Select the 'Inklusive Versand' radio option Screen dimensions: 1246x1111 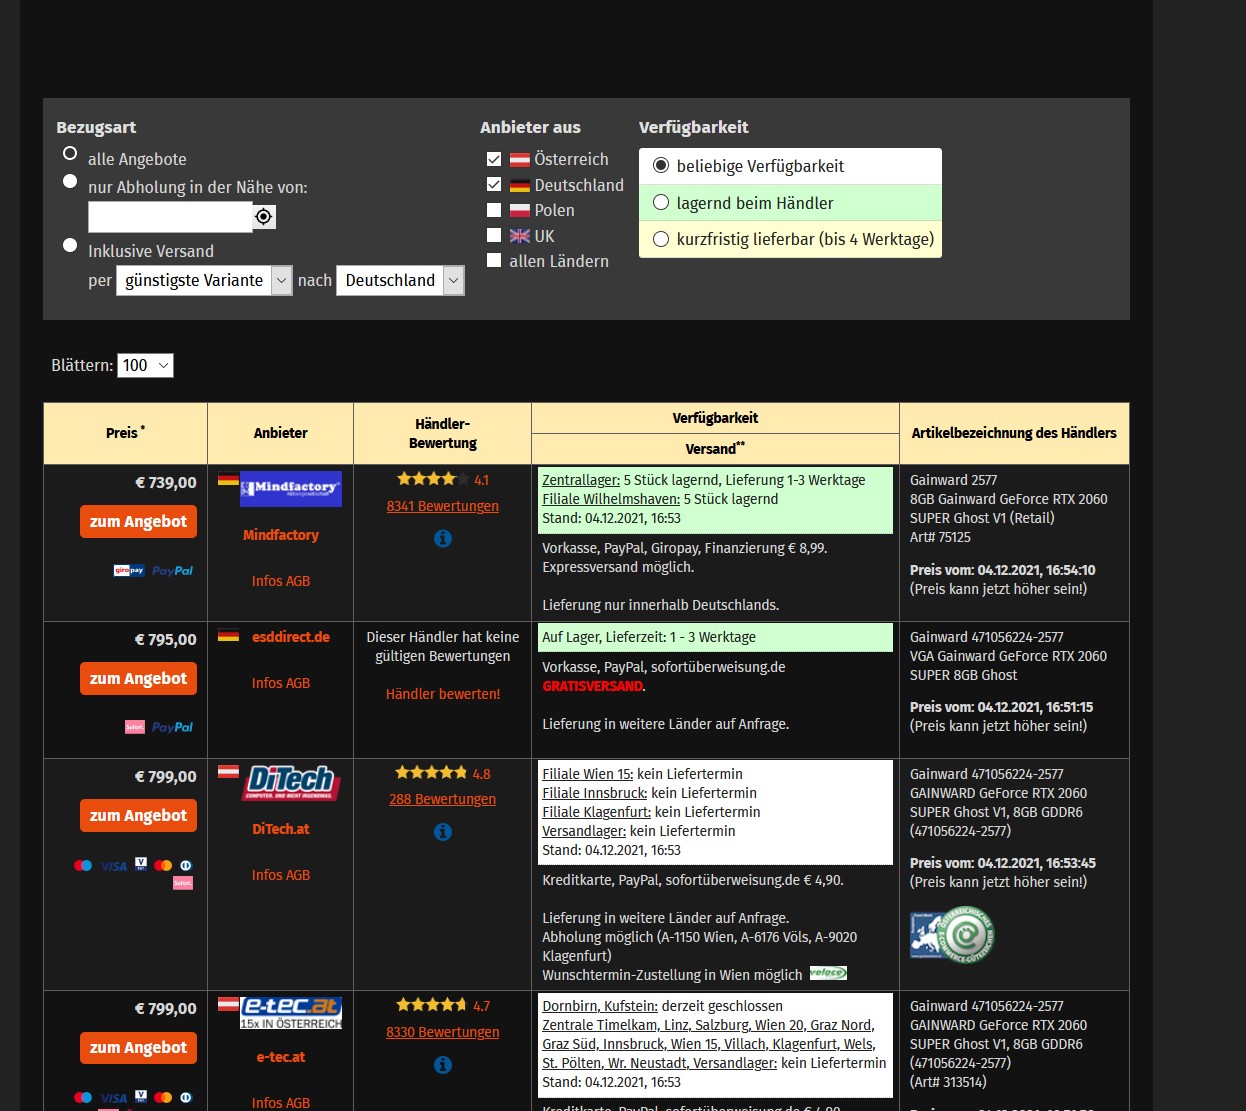[70, 245]
